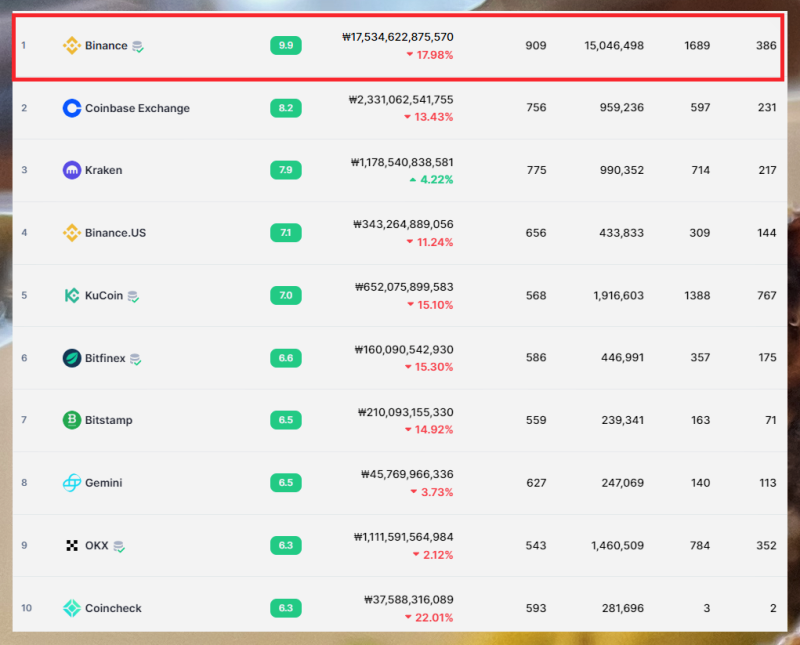Select Bitstamp volume ₩210,093,155,330
800x645 pixels.
click(406, 412)
